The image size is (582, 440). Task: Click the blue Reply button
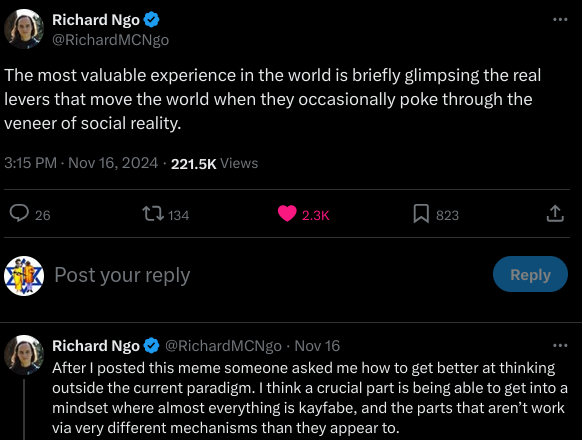[530, 274]
